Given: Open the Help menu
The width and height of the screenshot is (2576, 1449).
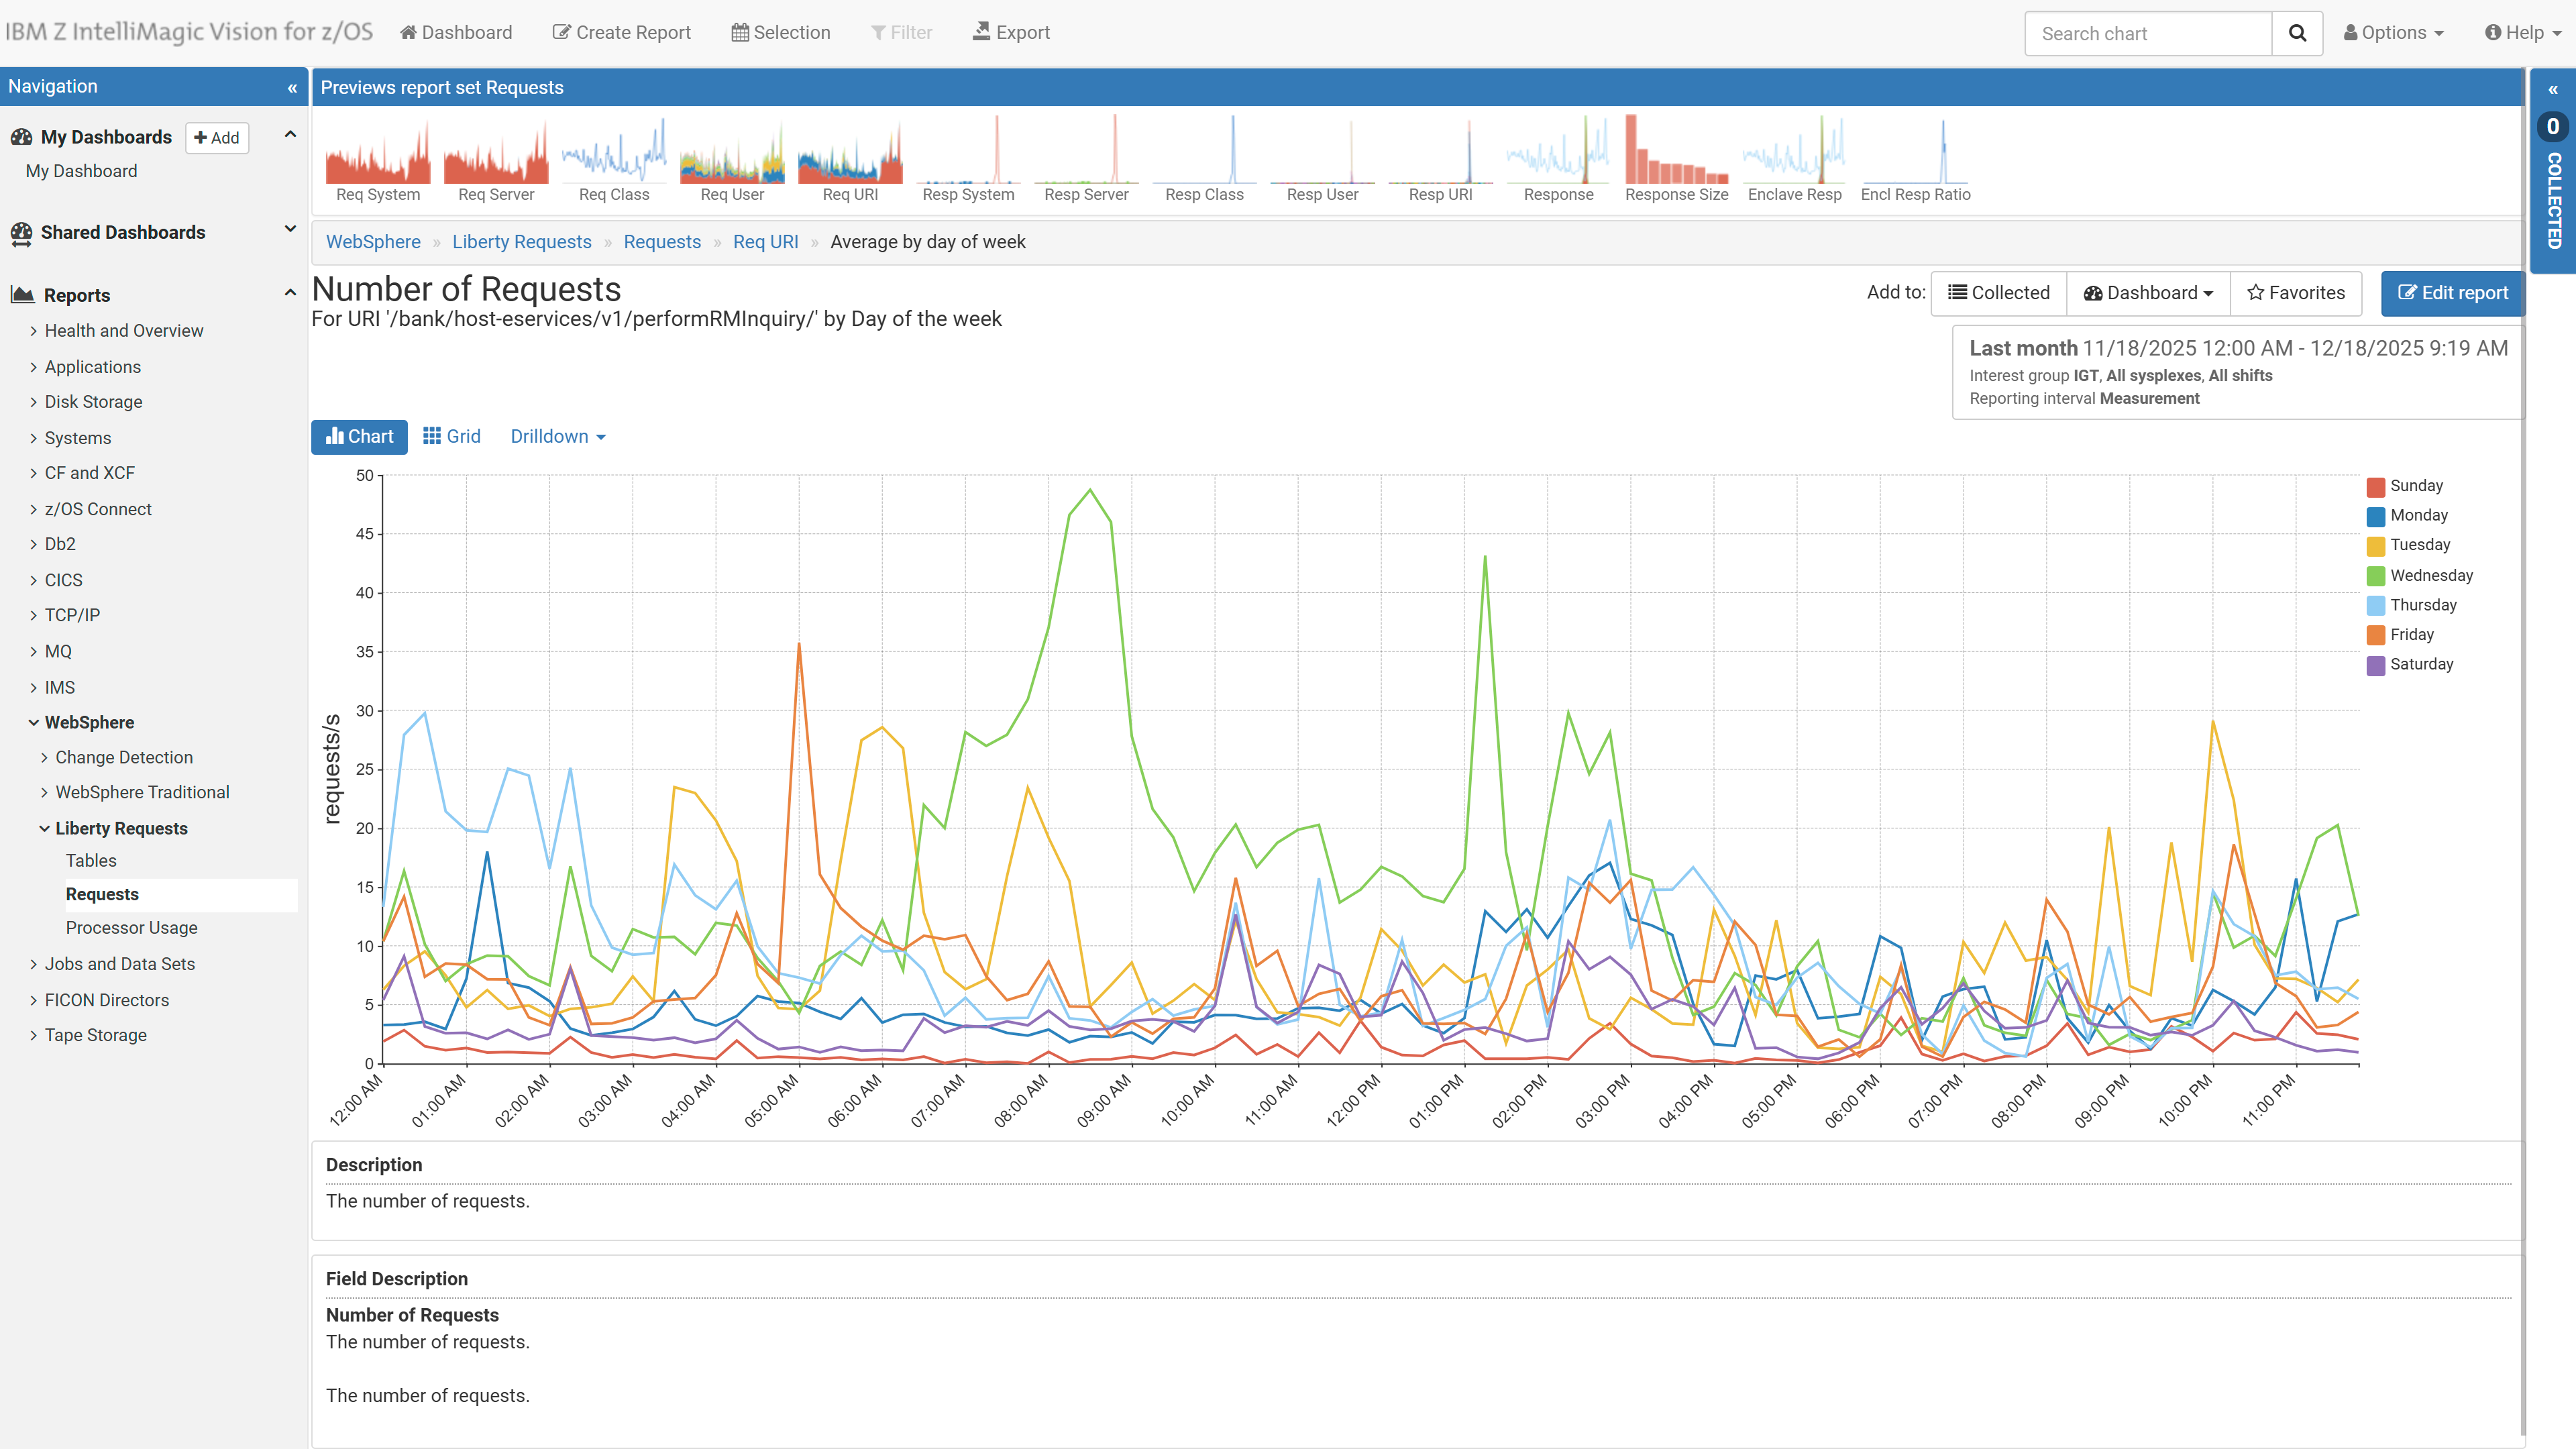Looking at the screenshot, I should pyautogui.click(x=2523, y=33).
